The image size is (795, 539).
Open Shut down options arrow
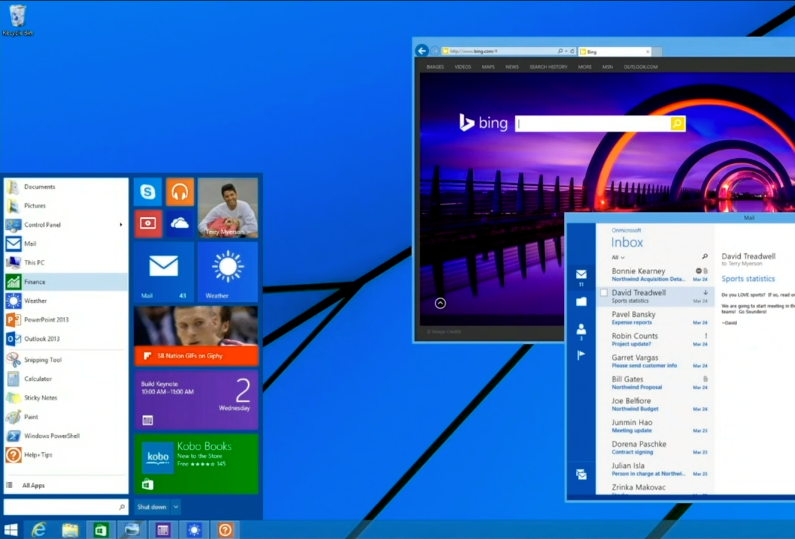coord(176,507)
